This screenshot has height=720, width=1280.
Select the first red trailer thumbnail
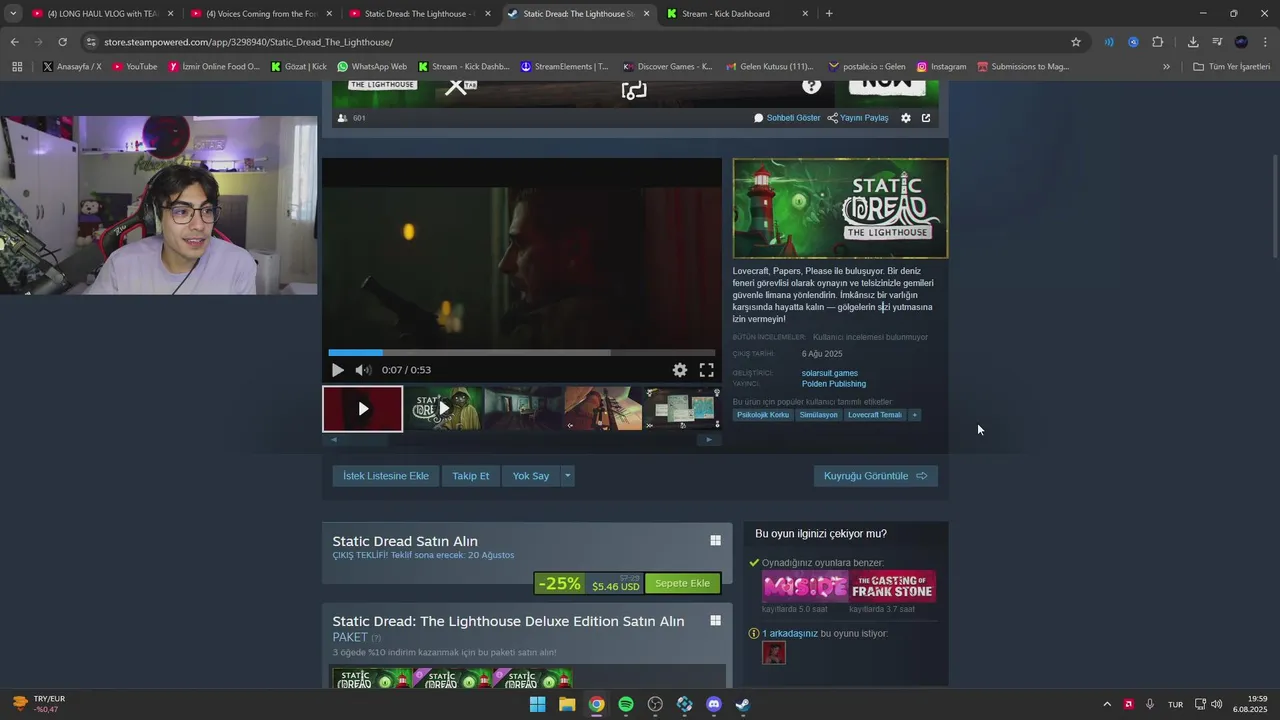pyautogui.click(x=363, y=408)
